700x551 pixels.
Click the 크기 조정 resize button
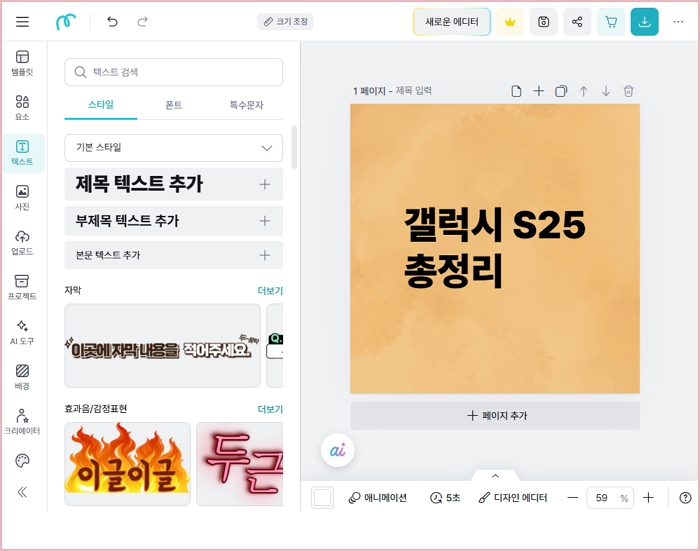285,21
